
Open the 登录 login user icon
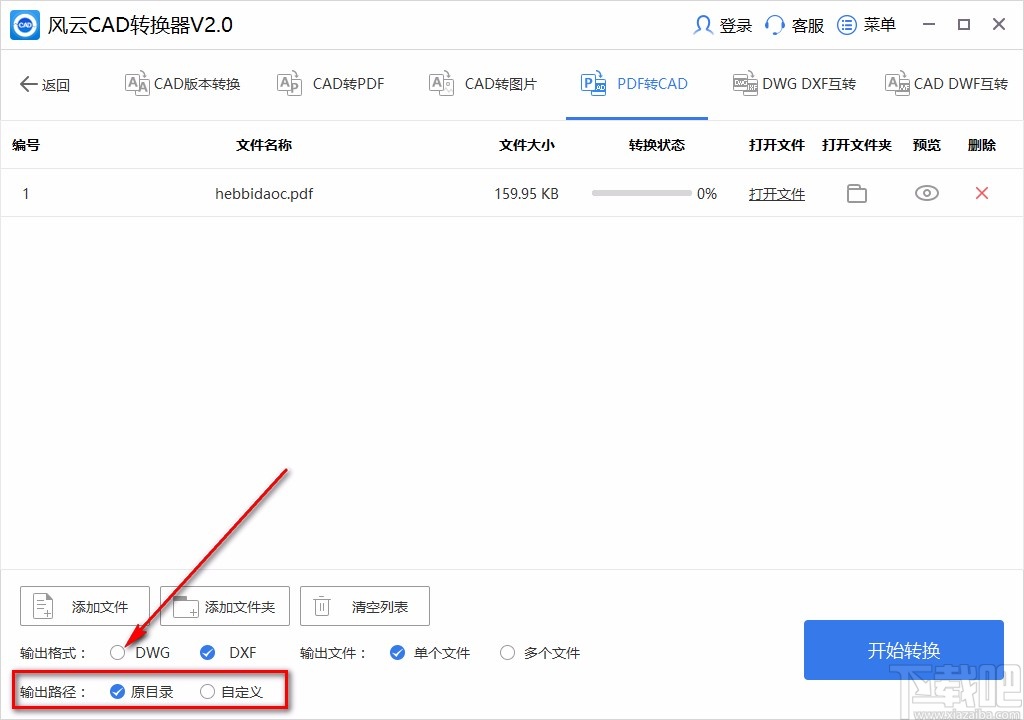coord(703,25)
